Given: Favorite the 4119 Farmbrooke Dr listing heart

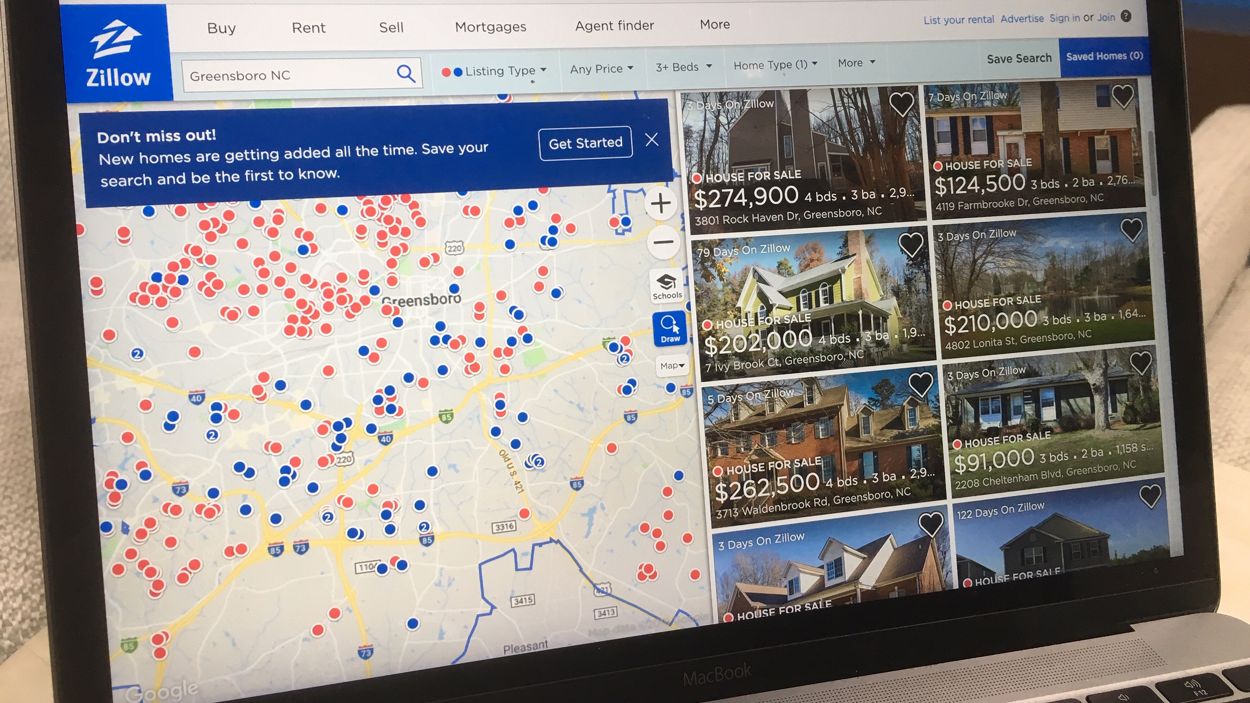Looking at the screenshot, I should coord(1123,96).
